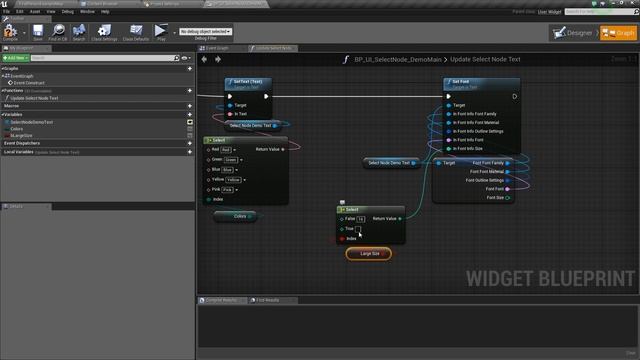Click the True value field on Select node
Viewport: 640px width, 360px height.
click(358, 229)
